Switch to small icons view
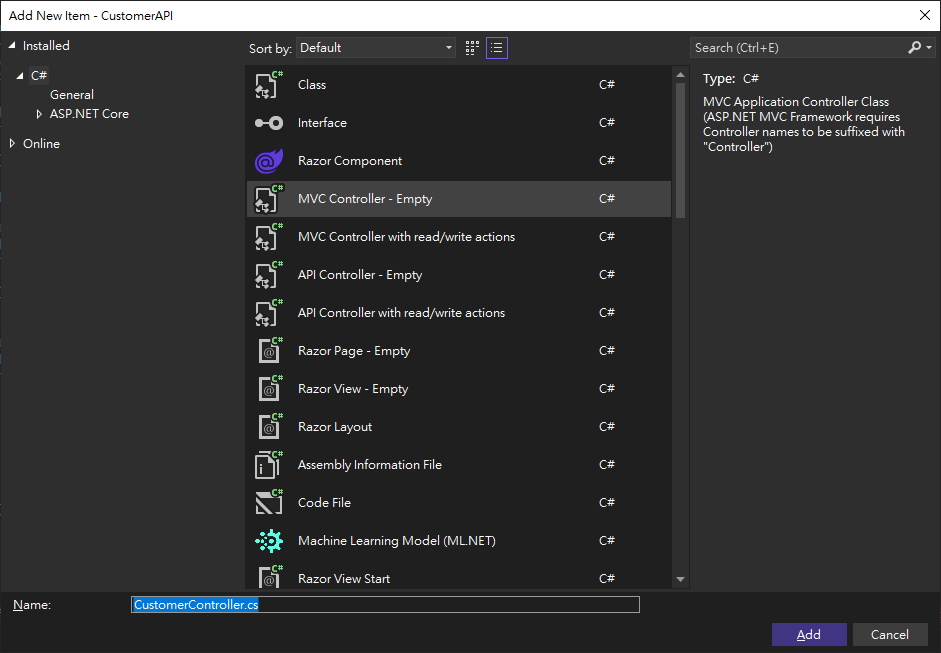The height and width of the screenshot is (653, 941). pyautogui.click(x=472, y=48)
